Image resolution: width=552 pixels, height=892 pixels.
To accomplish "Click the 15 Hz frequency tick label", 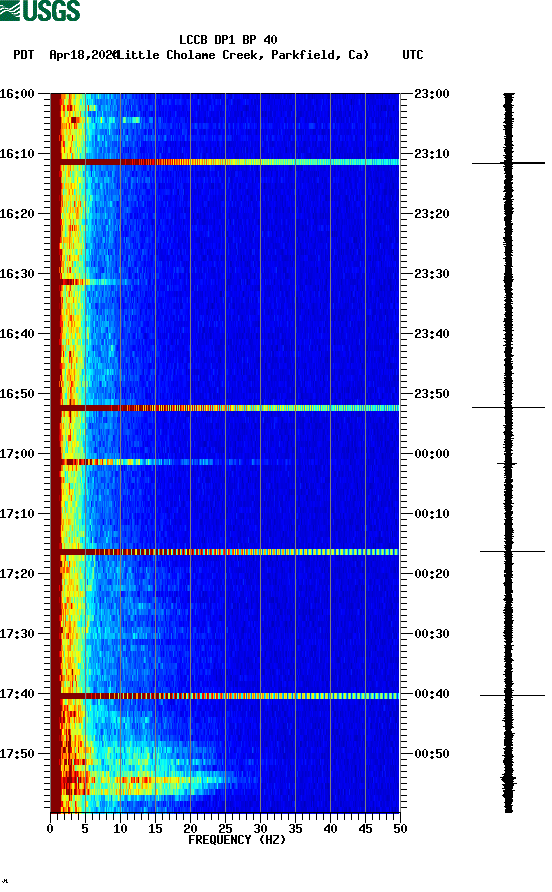I will [x=155, y=828].
